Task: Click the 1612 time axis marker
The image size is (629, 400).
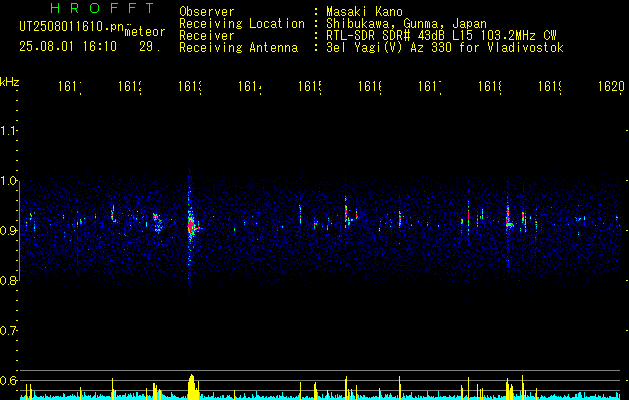Action: tap(130, 87)
